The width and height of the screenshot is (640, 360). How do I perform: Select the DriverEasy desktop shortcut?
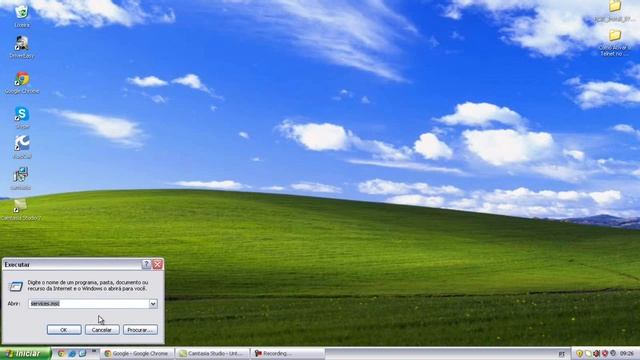pos(22,47)
